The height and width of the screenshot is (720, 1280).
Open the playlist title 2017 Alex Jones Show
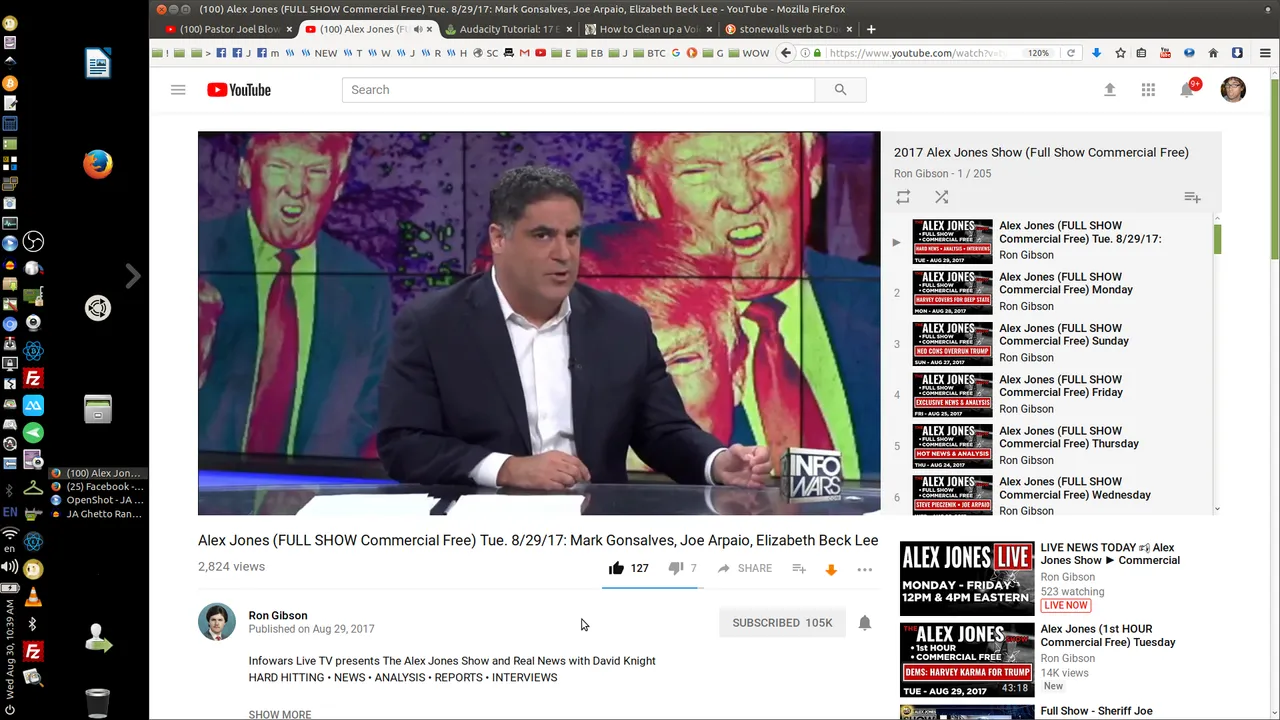point(1041,152)
